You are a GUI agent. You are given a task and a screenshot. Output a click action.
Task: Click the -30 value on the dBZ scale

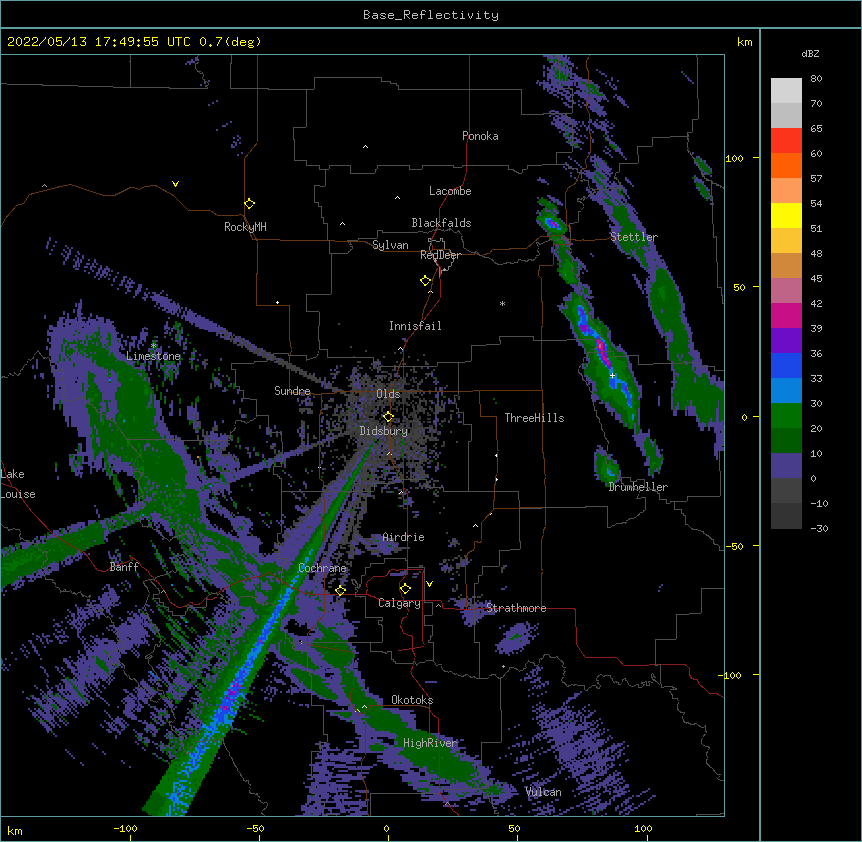coord(819,528)
